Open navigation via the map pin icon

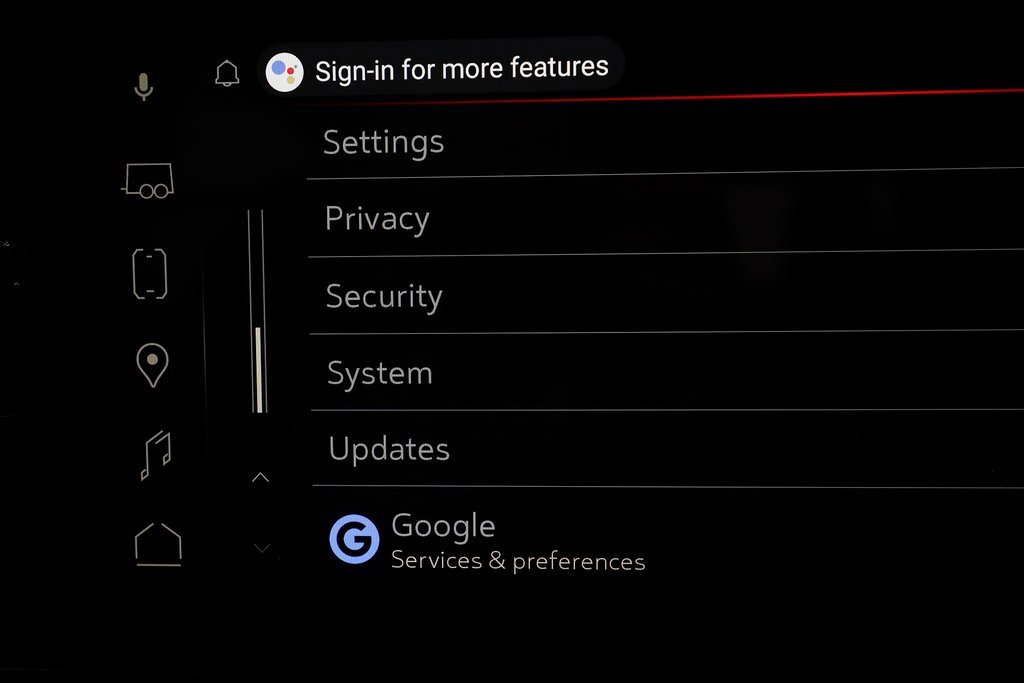pyautogui.click(x=152, y=365)
